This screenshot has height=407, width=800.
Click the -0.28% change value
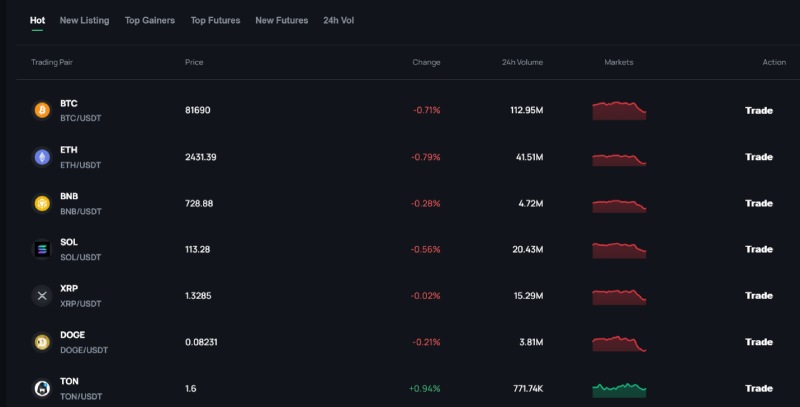pyautogui.click(x=426, y=204)
